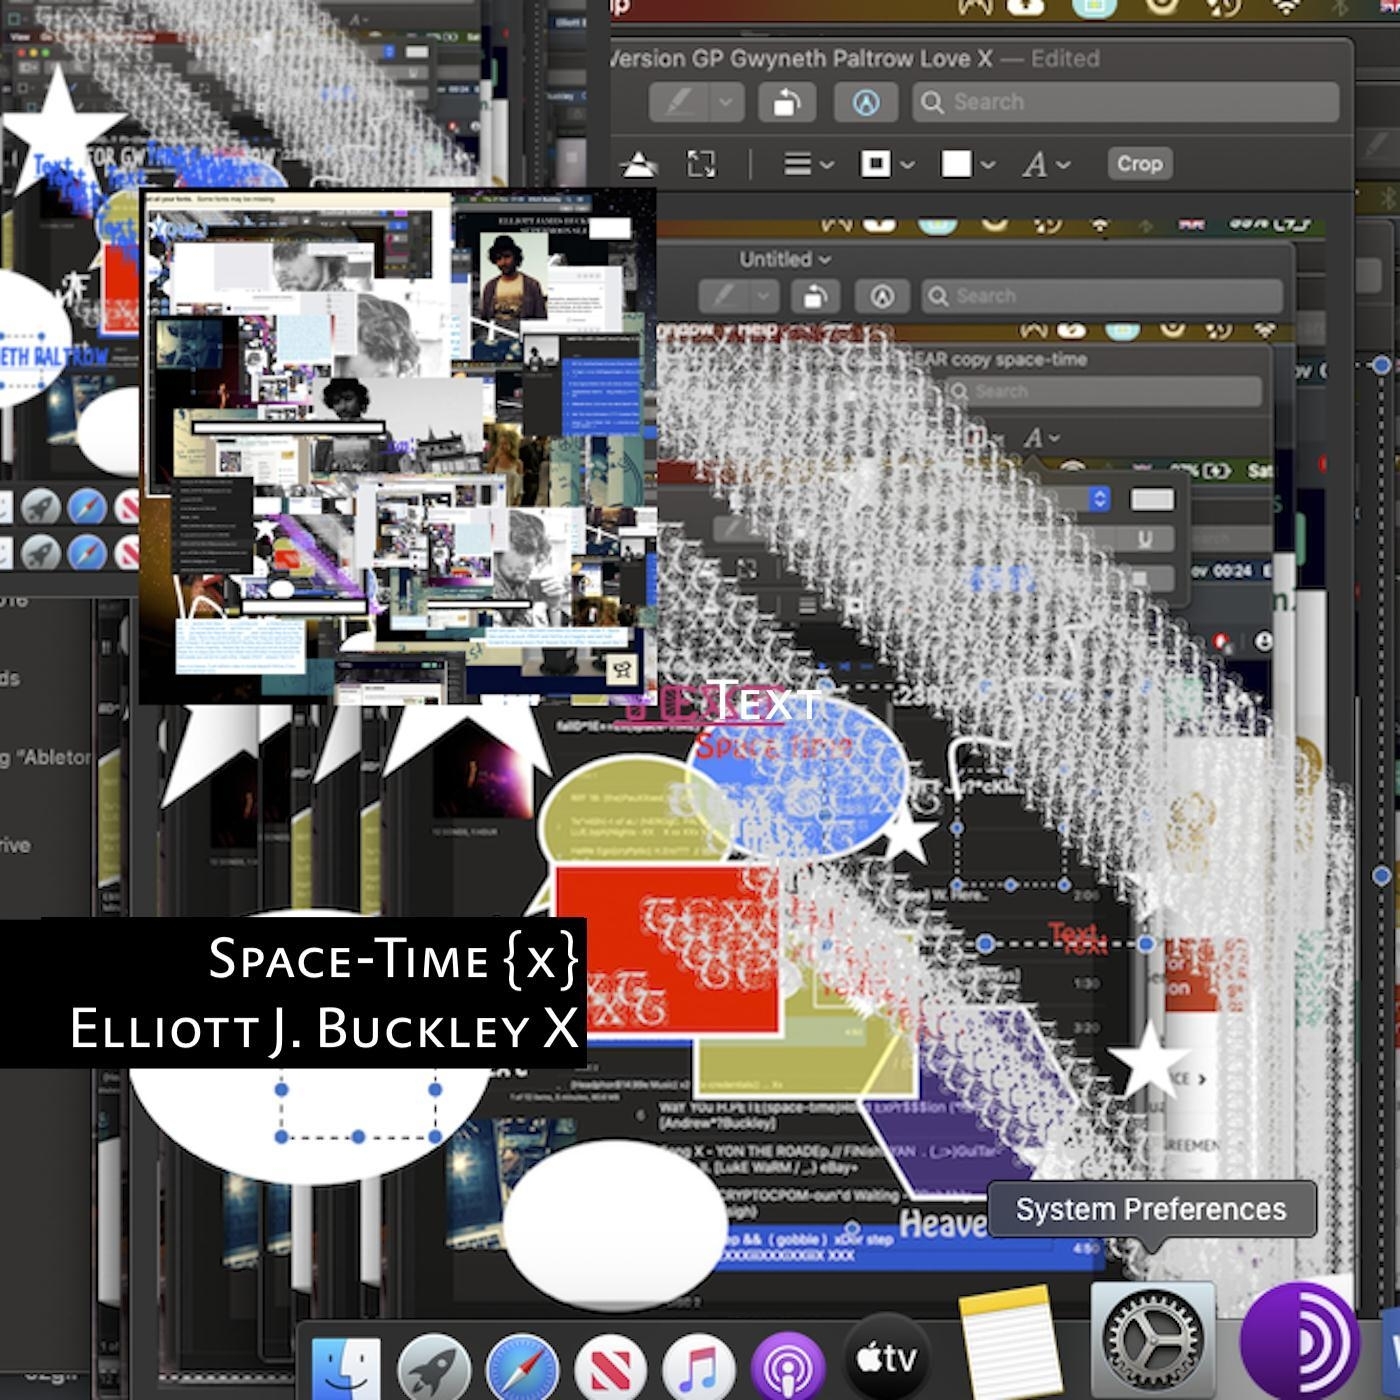Open the Shape Style lines dropdown

coord(808,164)
